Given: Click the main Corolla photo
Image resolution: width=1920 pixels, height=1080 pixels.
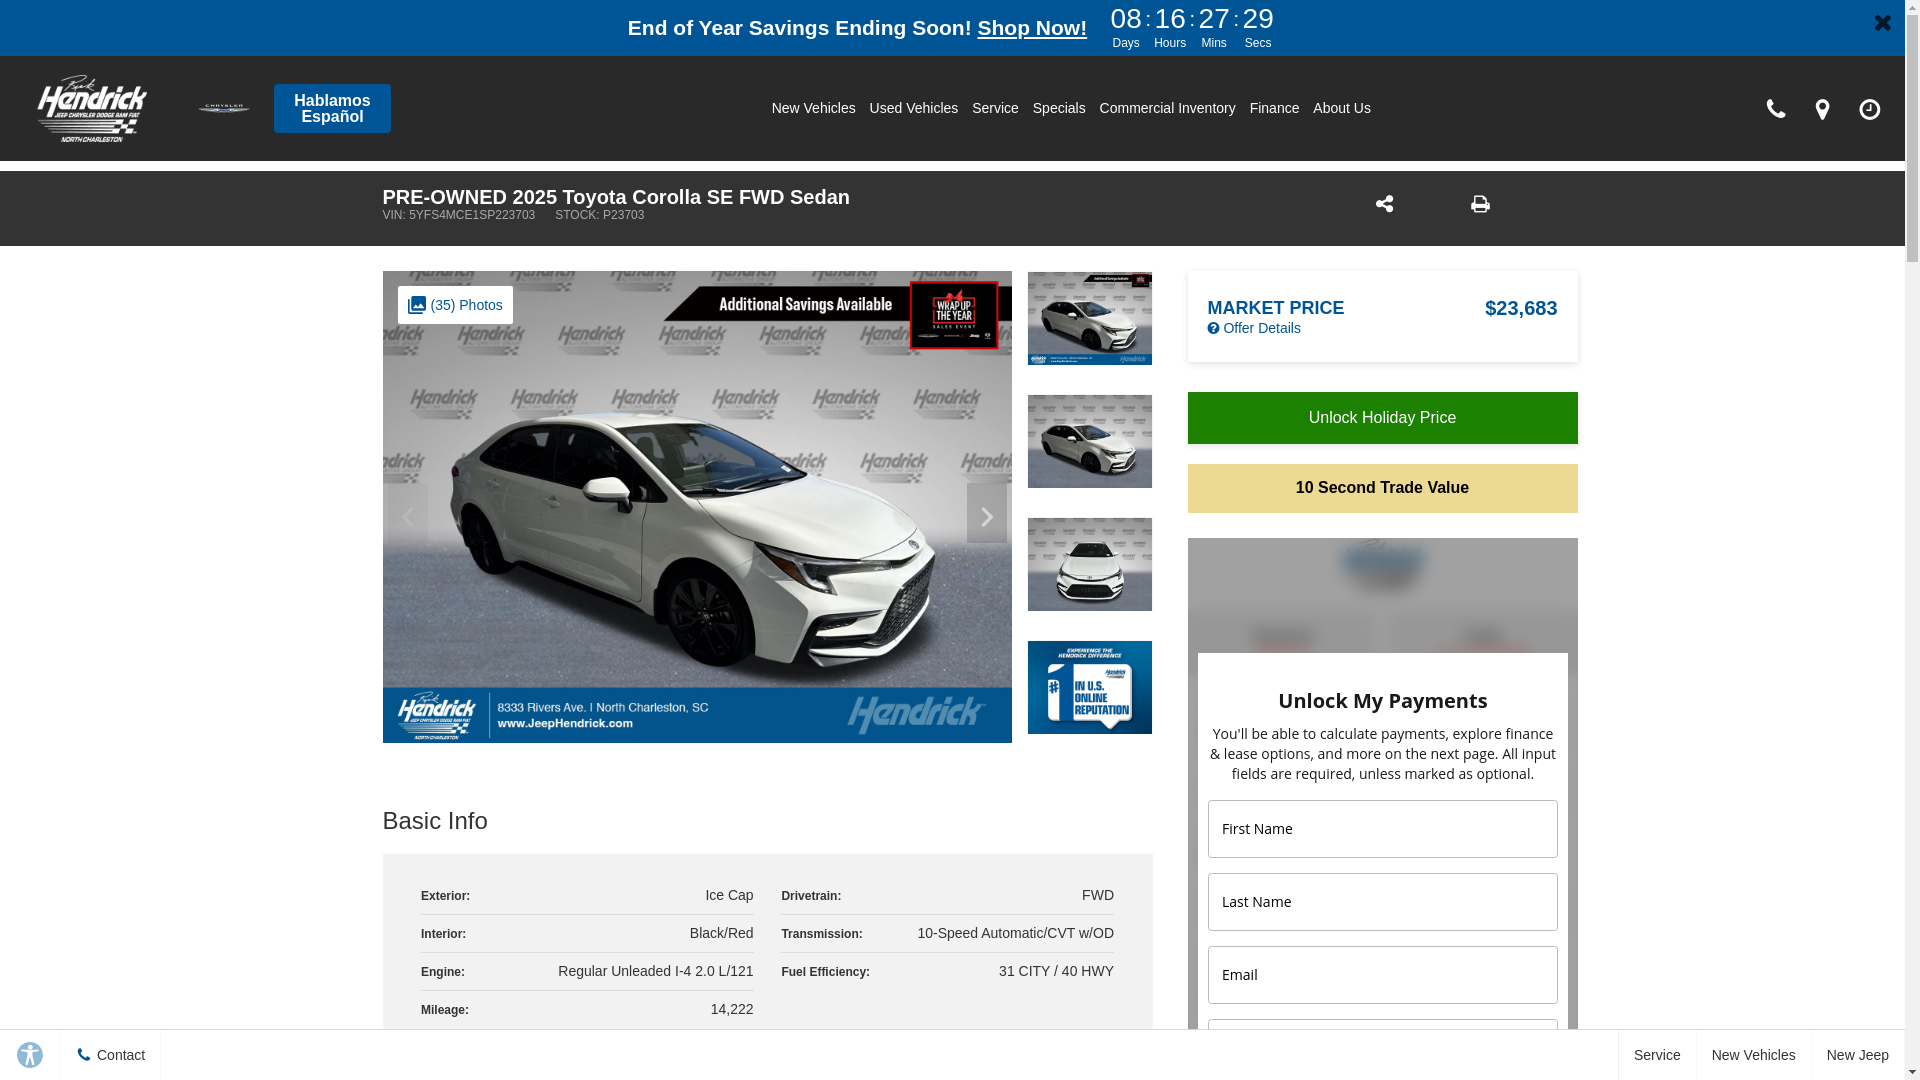Looking at the screenshot, I should pyautogui.click(x=697, y=507).
